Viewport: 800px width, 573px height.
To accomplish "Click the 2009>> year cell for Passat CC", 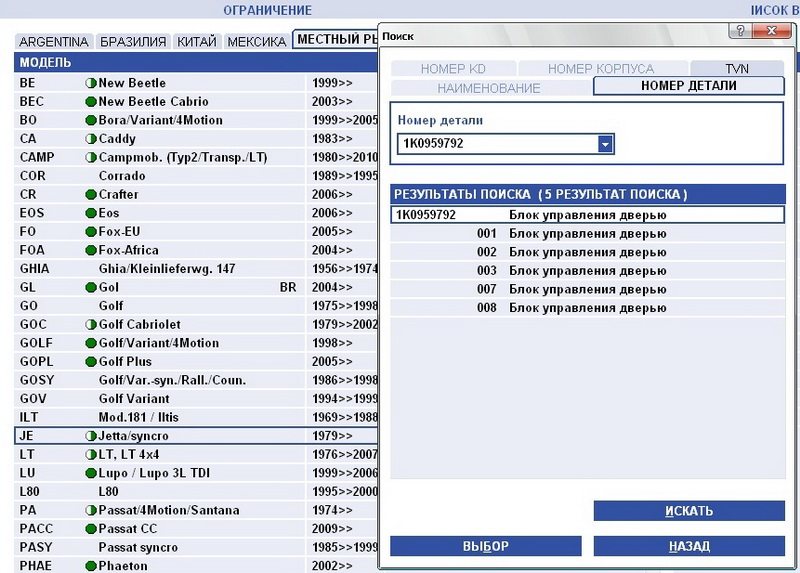I will (332, 529).
